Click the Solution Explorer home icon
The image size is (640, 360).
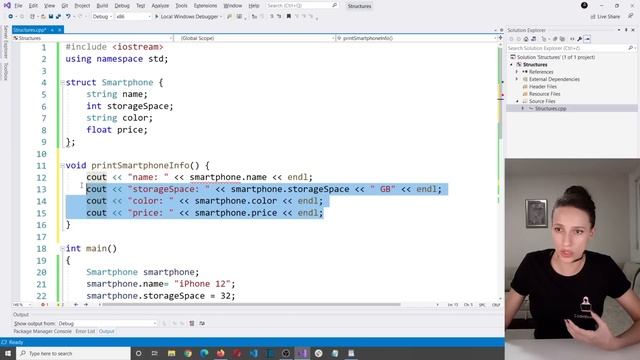click(x=526, y=39)
